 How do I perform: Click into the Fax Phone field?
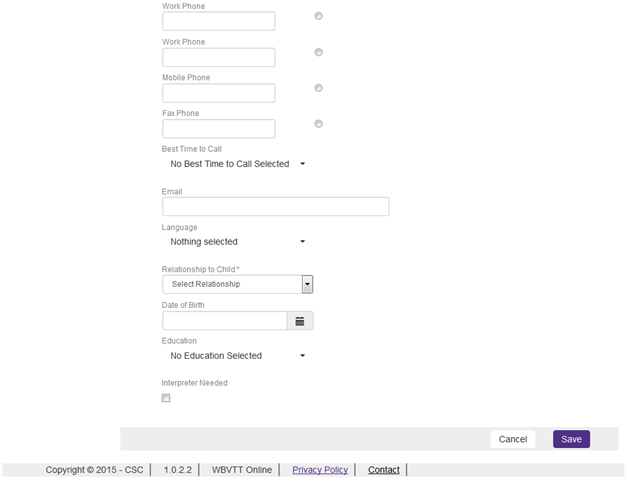219,129
